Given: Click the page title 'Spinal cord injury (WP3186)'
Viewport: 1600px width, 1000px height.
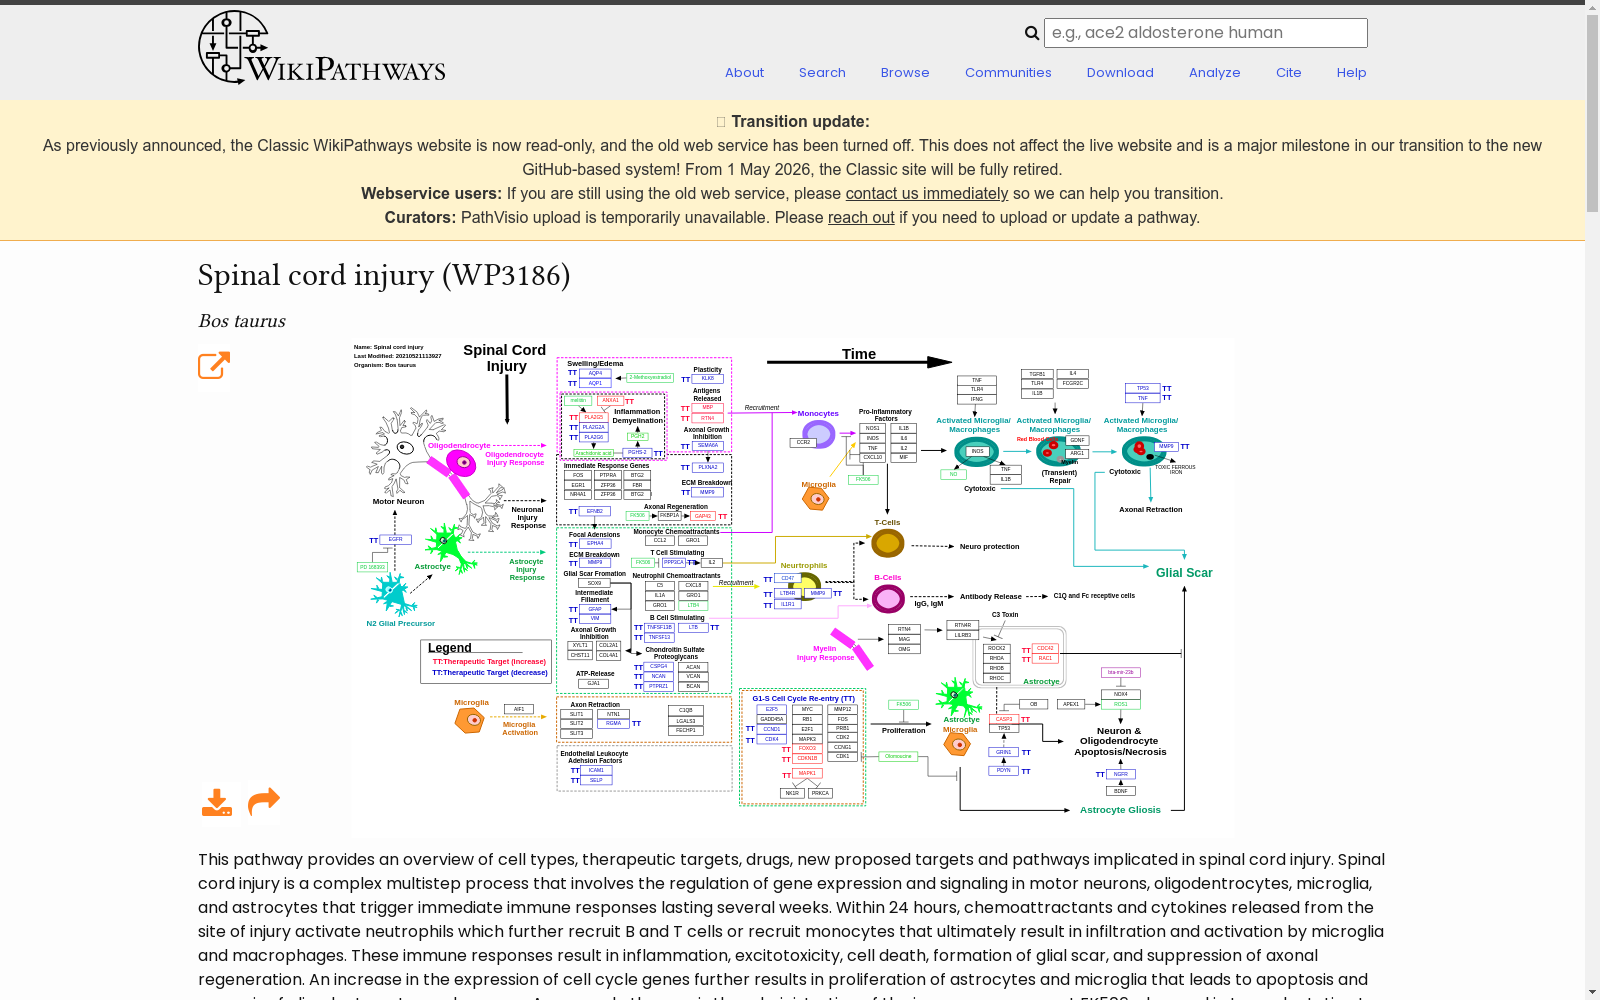Looking at the screenshot, I should coord(384,275).
